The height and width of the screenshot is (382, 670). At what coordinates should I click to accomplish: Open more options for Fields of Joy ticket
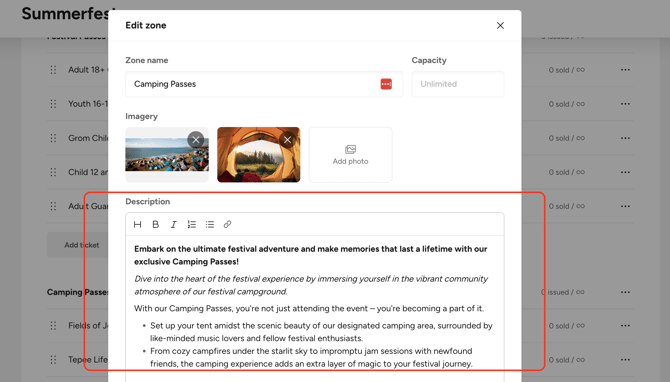point(625,326)
